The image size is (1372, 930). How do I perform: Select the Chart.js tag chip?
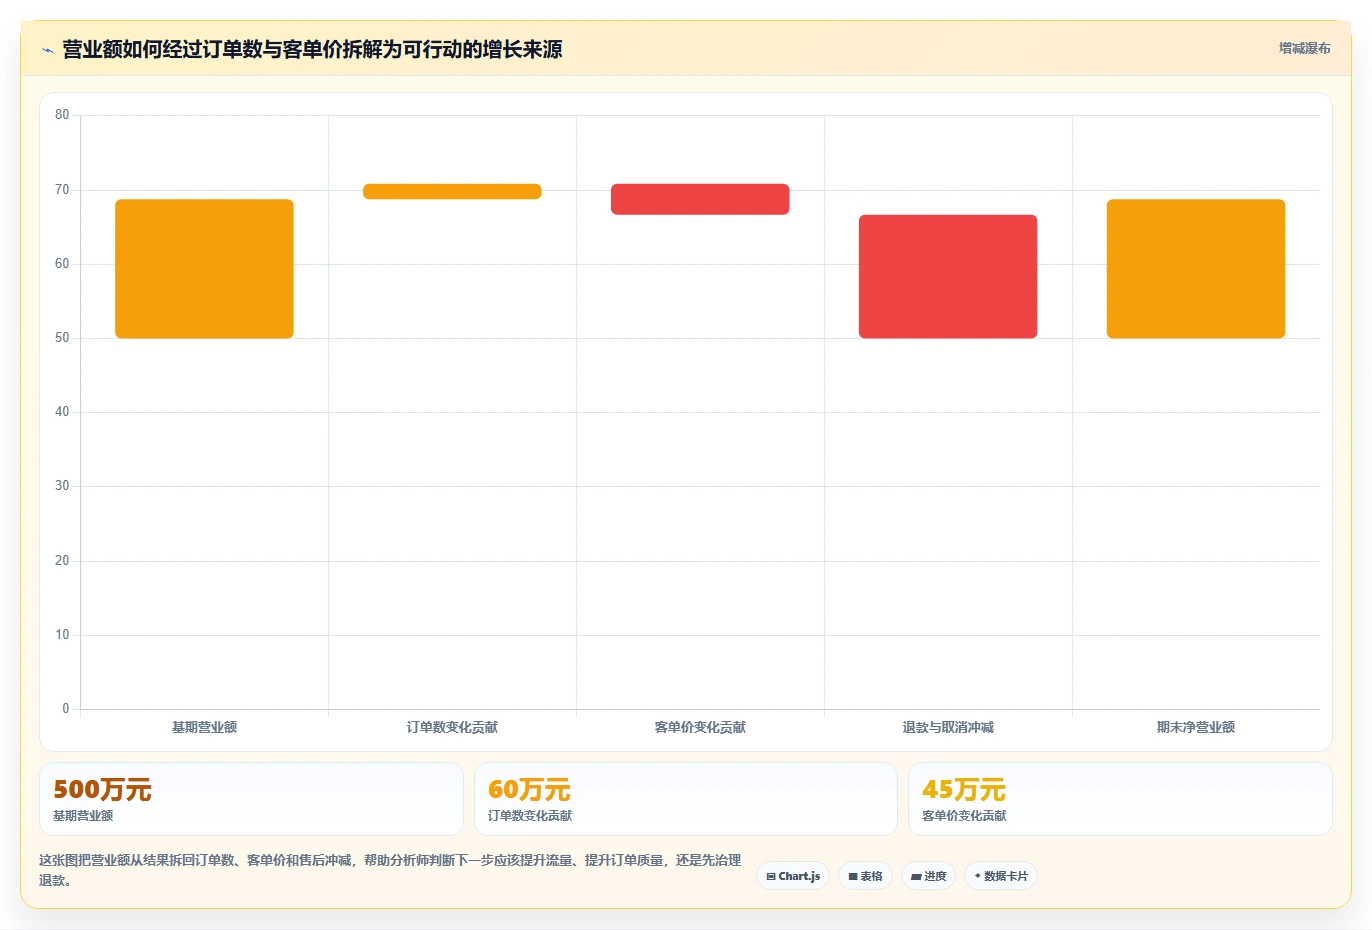pos(793,876)
